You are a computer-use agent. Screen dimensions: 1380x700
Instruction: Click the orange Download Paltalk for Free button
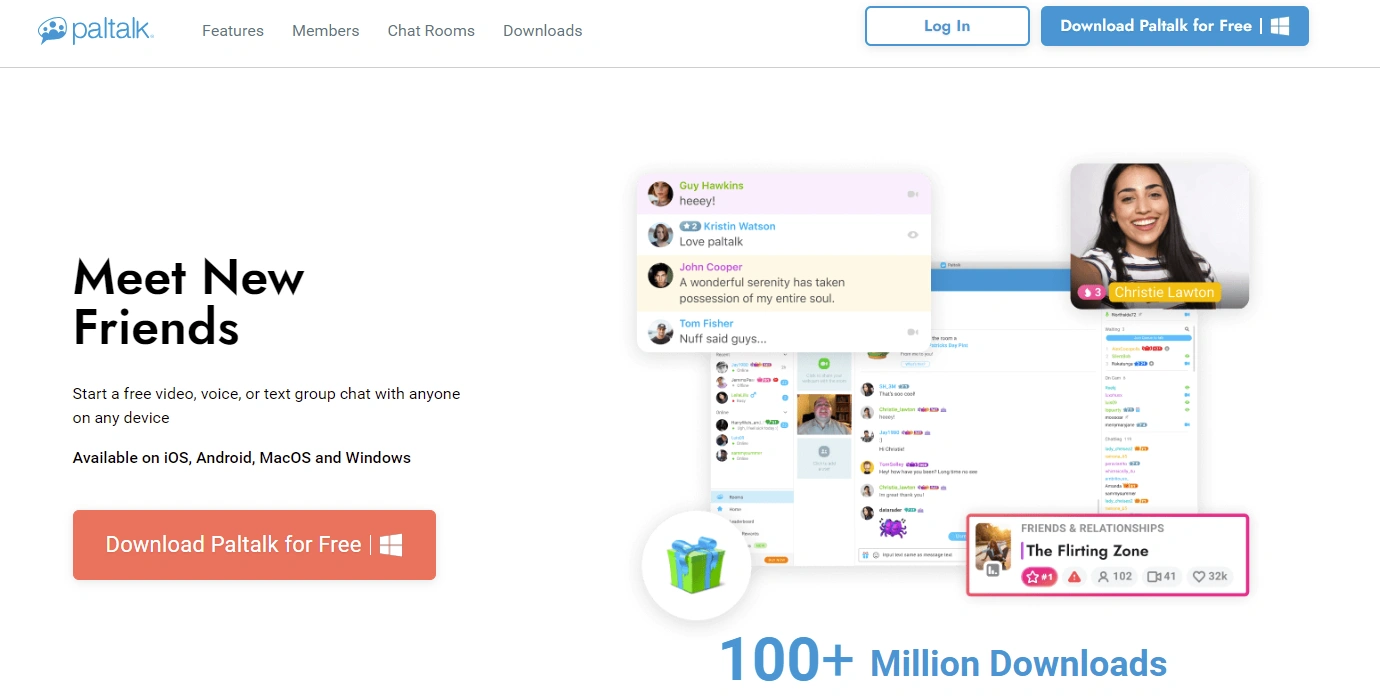pos(254,545)
